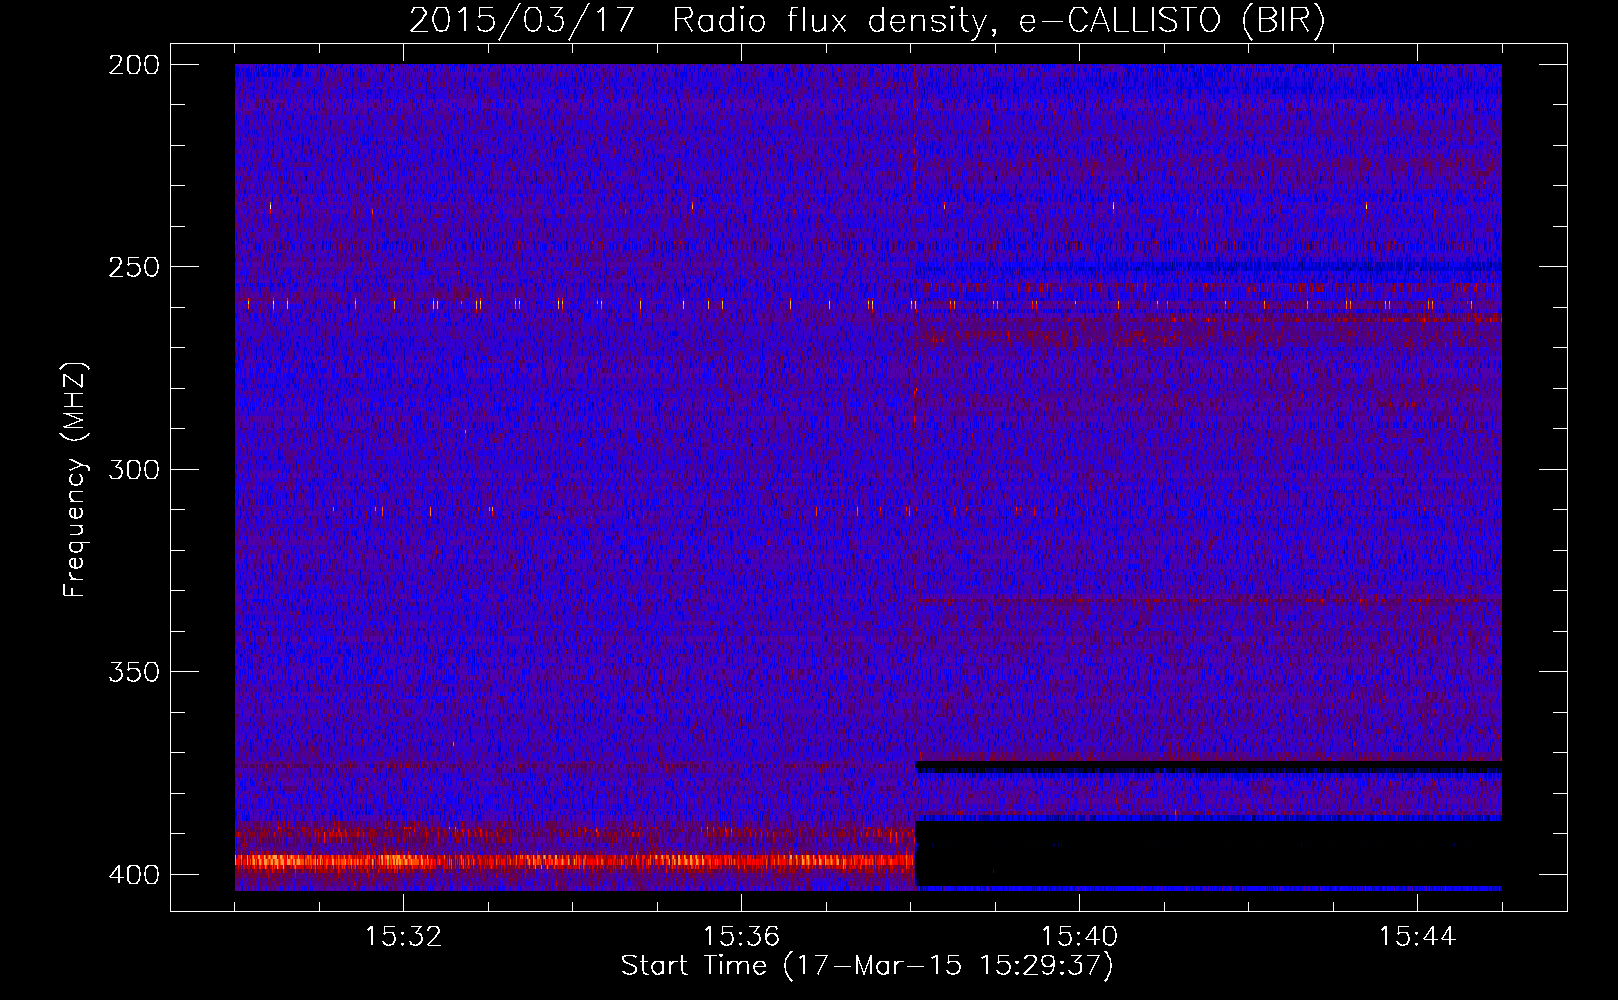Click the bright orange emission band near 400 MHz
The width and height of the screenshot is (1618, 1000).
[575, 860]
